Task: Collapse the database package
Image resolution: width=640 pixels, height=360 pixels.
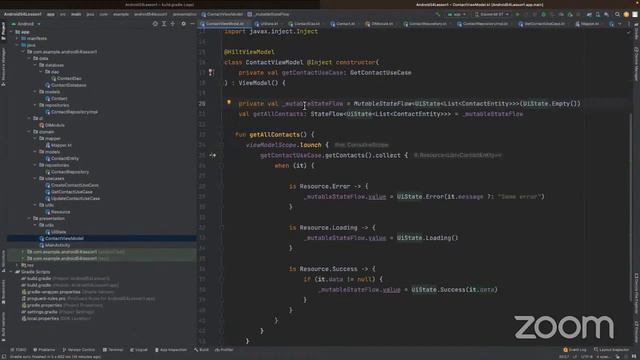Action: pyautogui.click(x=36, y=65)
